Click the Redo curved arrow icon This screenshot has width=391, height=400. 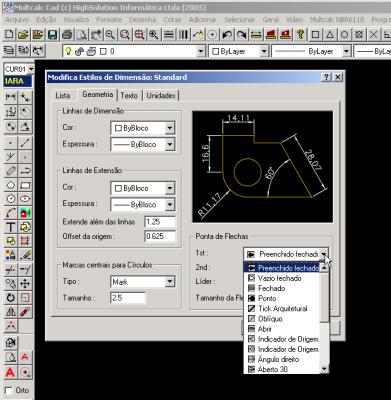[x=241, y=34]
